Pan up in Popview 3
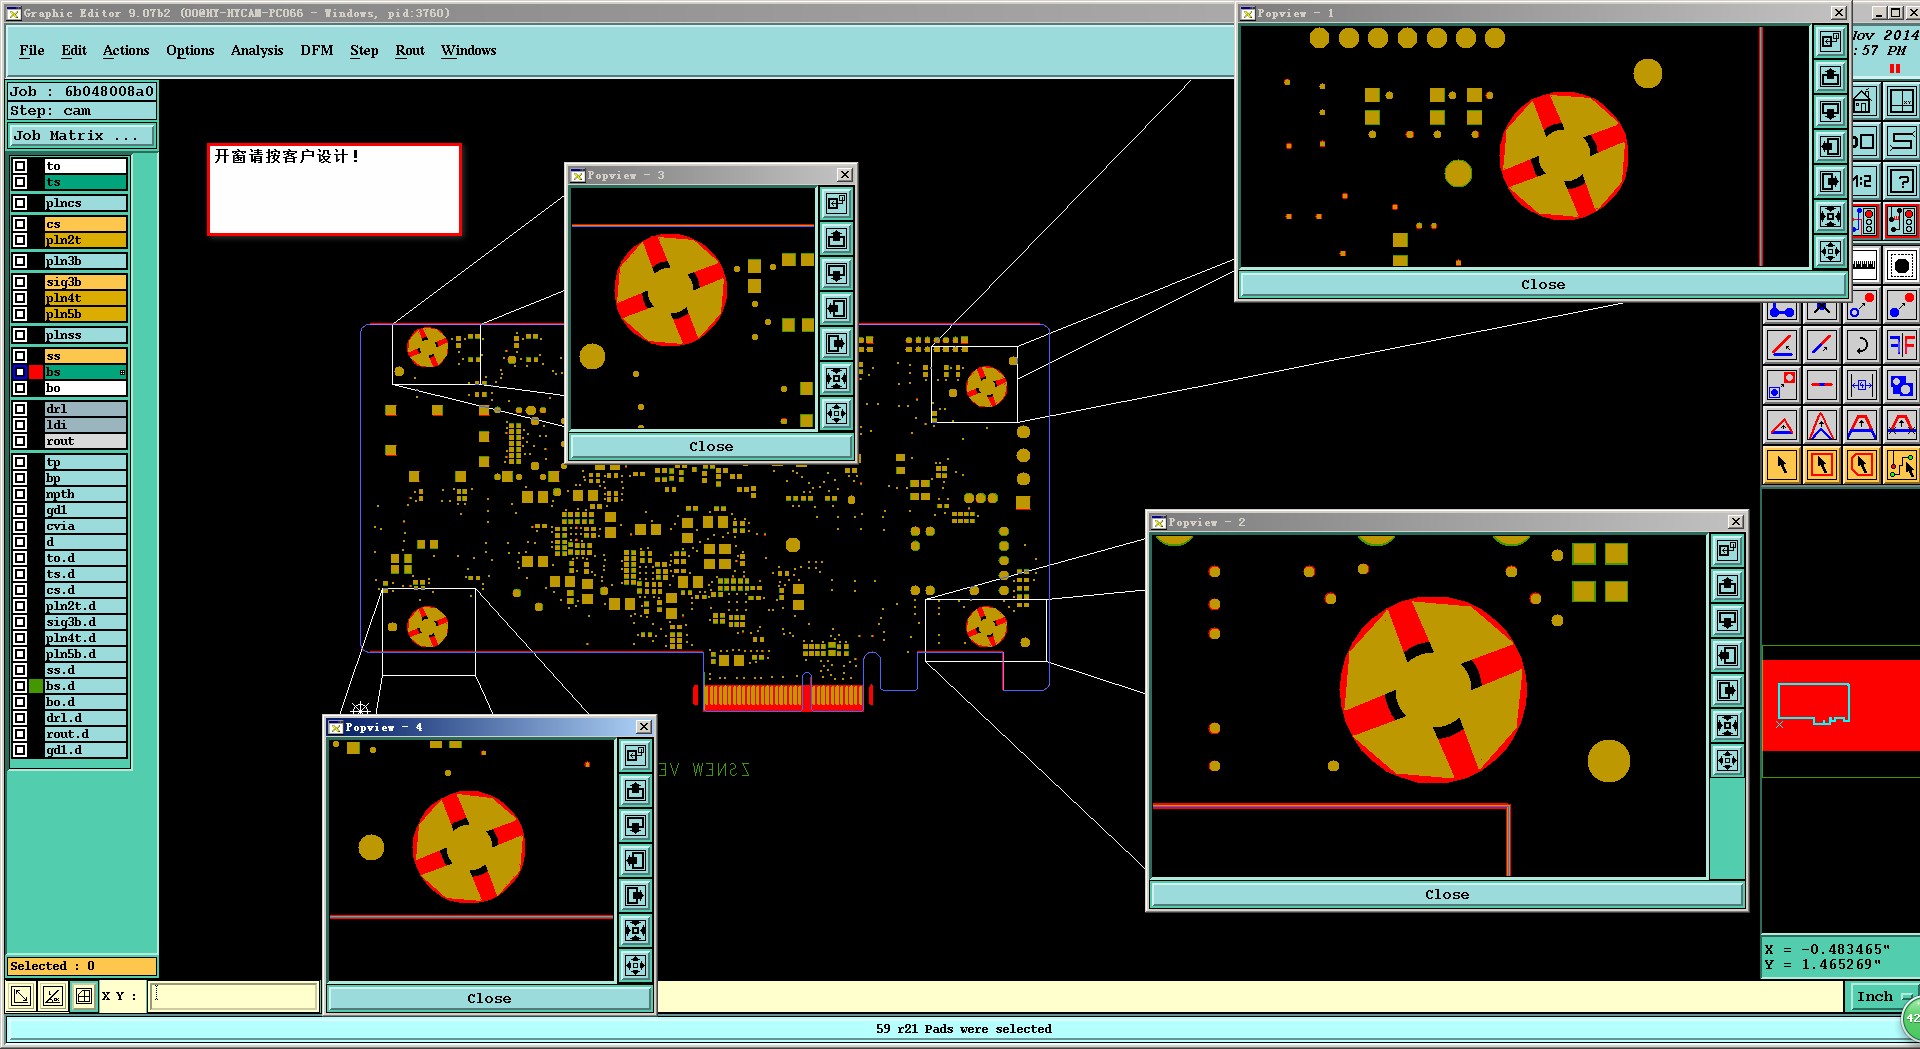The height and width of the screenshot is (1049, 1920). pyautogui.click(x=836, y=239)
